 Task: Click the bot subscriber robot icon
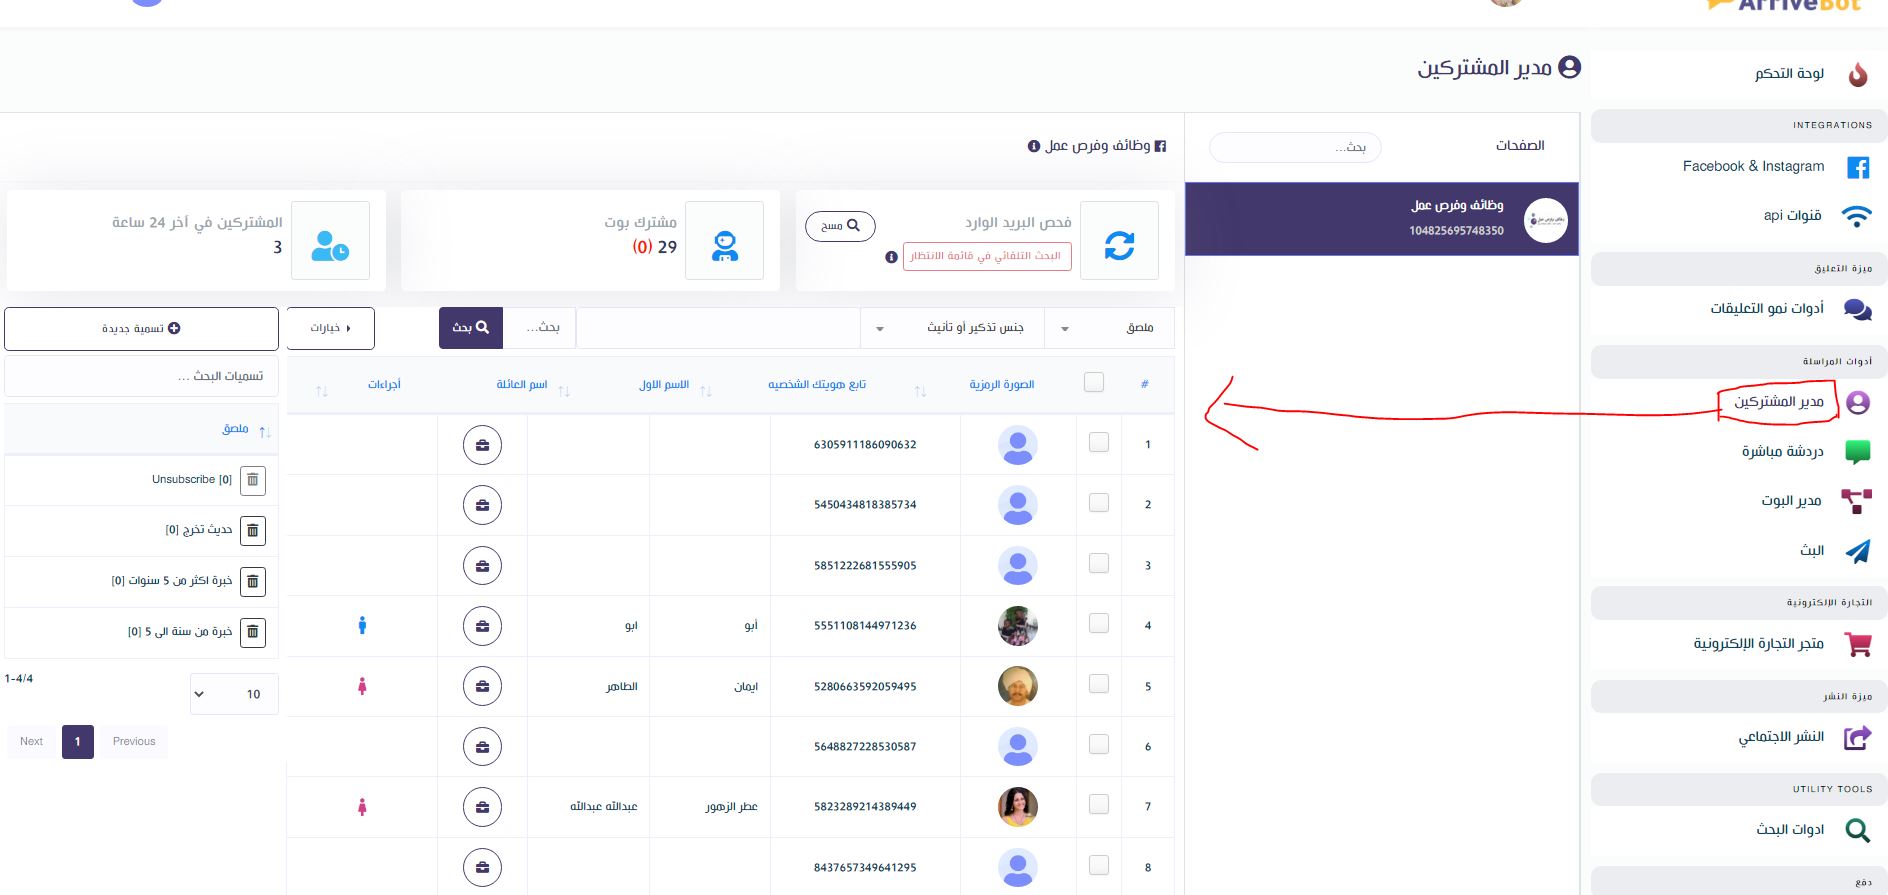(x=725, y=241)
